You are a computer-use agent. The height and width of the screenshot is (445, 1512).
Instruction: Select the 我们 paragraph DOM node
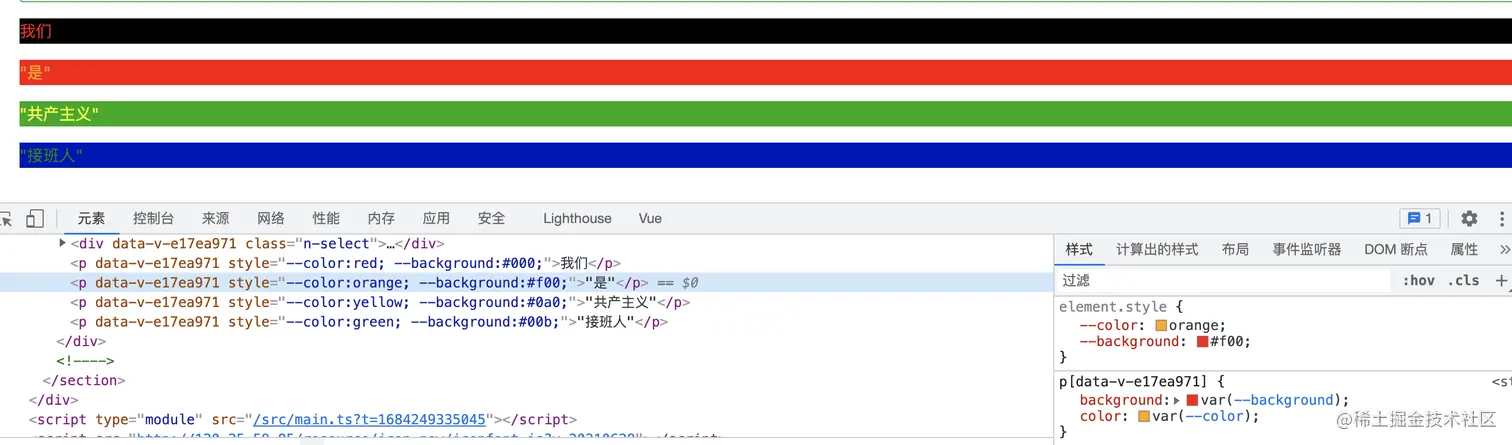345,263
